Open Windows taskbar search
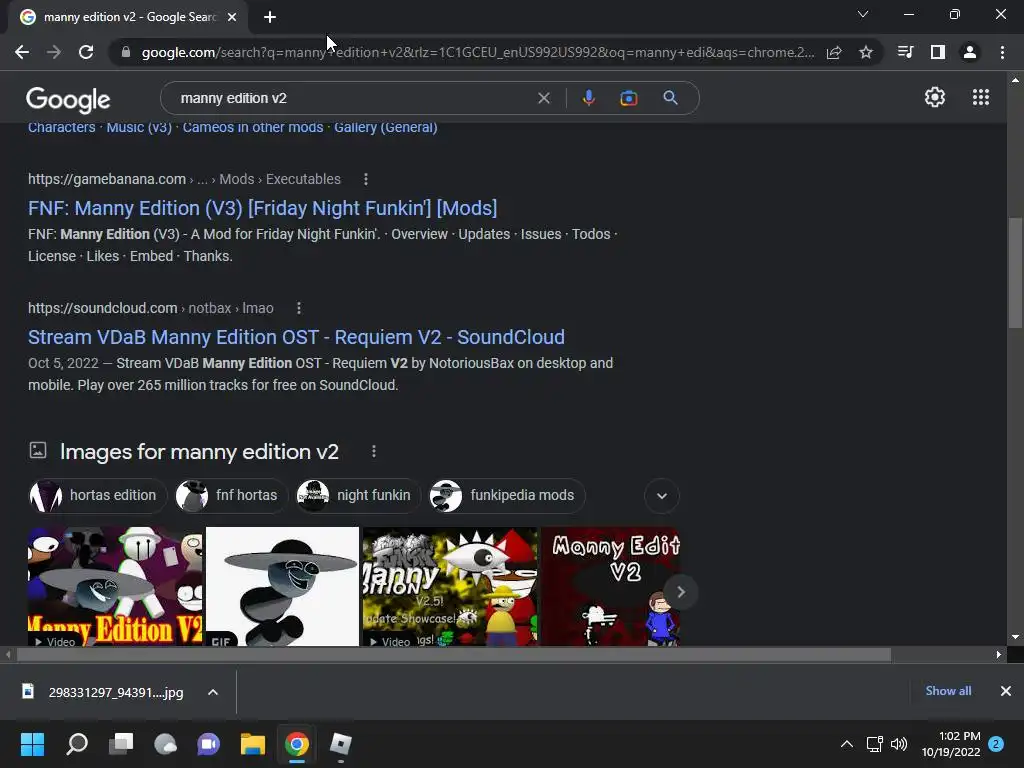This screenshot has height=768, width=1024. point(77,744)
